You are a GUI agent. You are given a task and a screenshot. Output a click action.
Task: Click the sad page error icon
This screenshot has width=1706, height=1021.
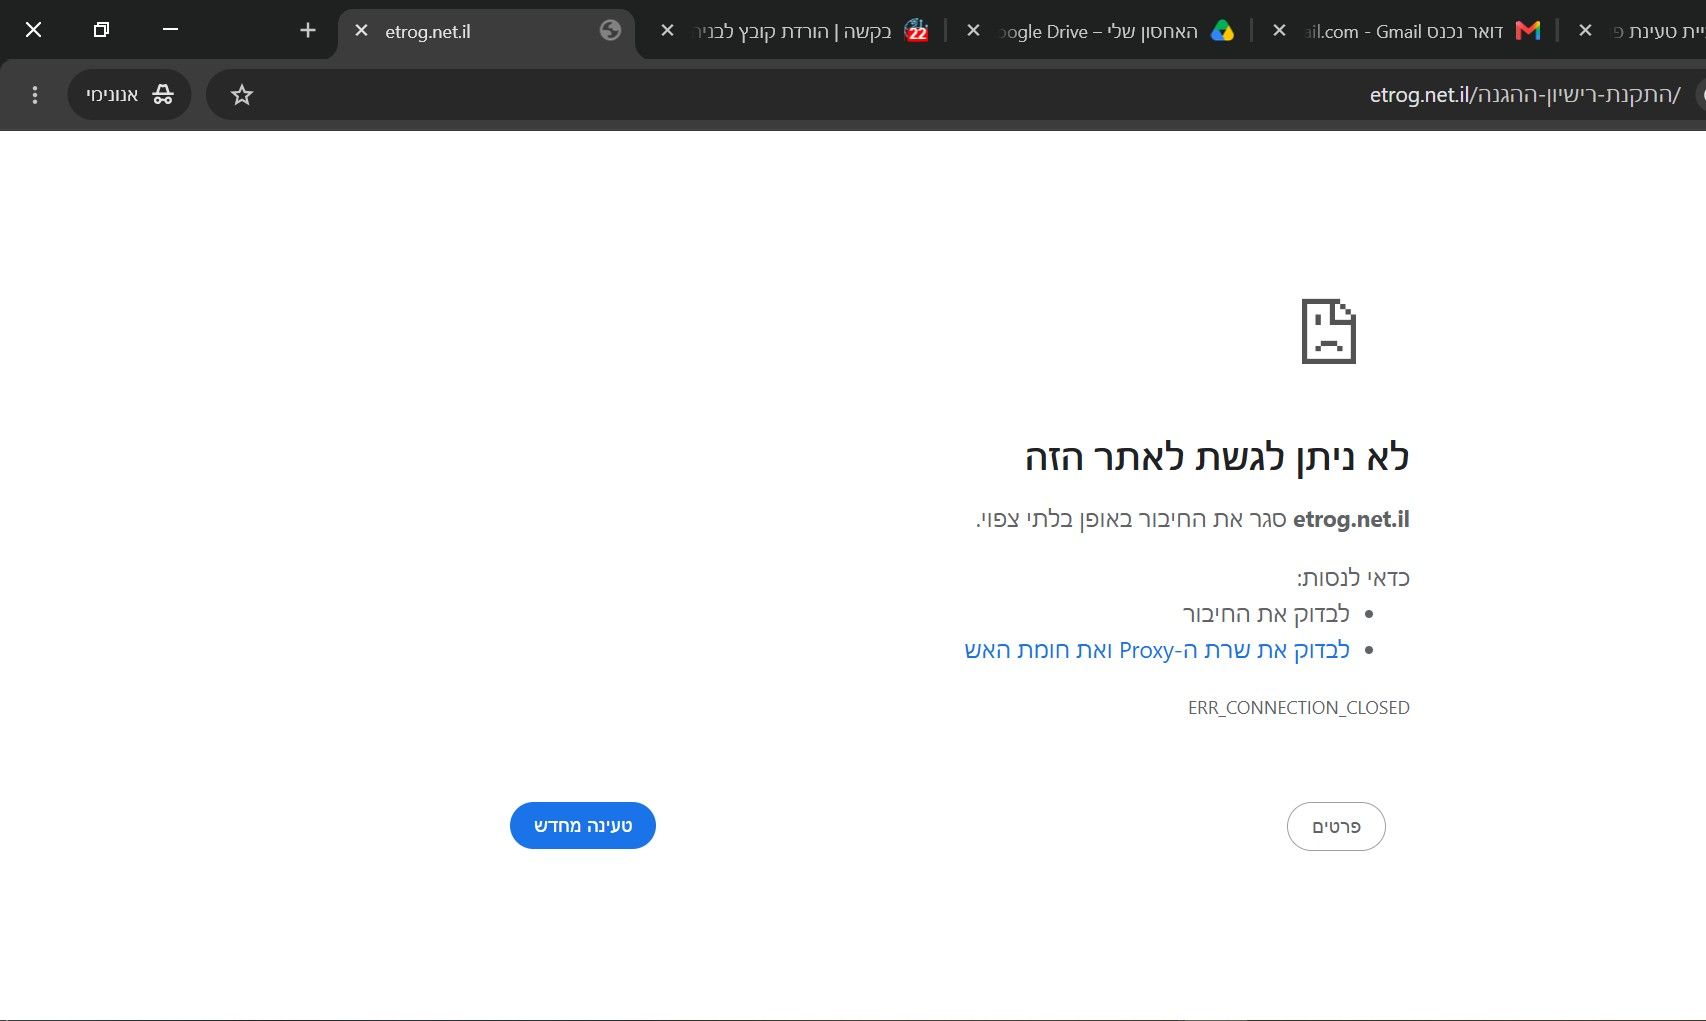[x=1328, y=331]
